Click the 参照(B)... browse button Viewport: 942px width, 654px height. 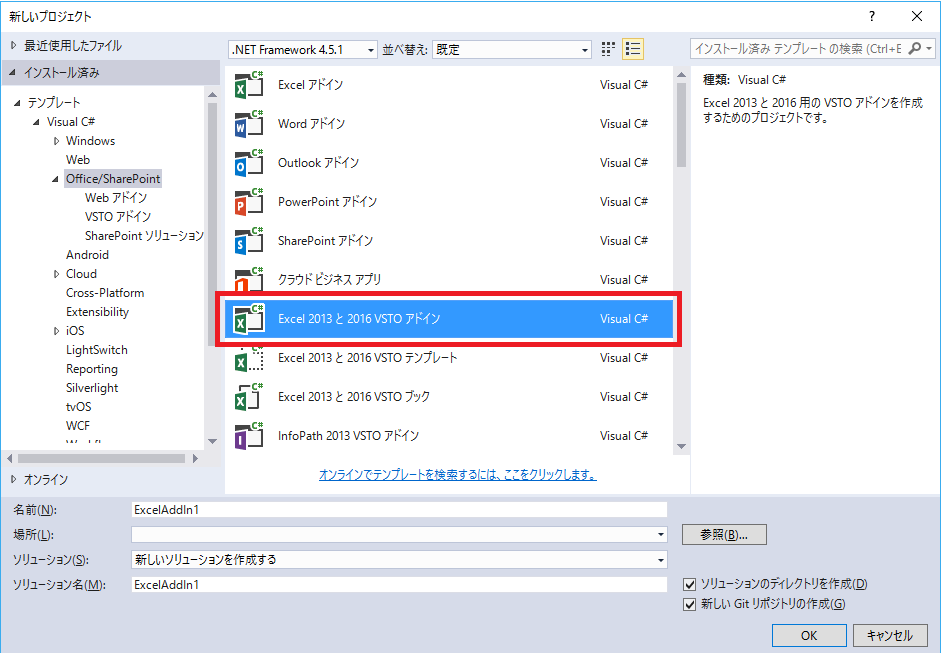tap(724, 534)
